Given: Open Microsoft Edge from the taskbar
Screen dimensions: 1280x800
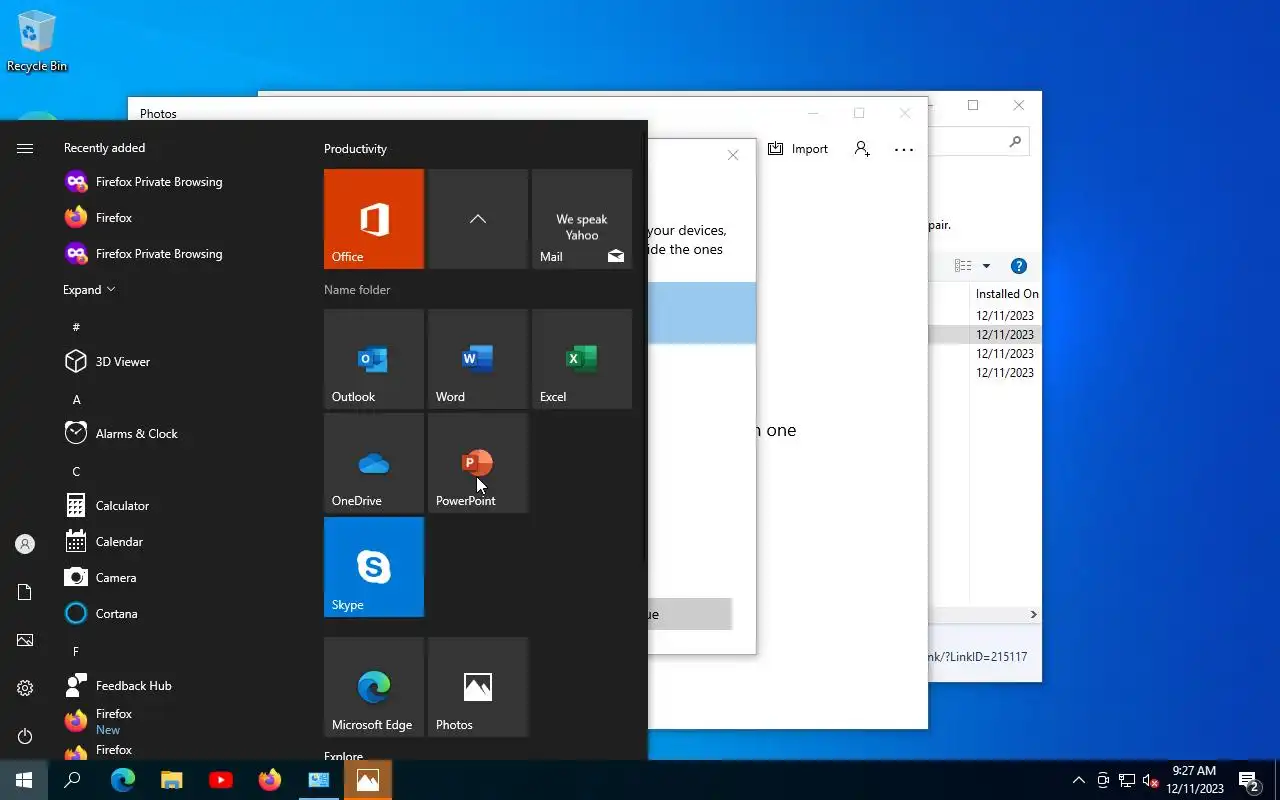Looking at the screenshot, I should [123, 780].
